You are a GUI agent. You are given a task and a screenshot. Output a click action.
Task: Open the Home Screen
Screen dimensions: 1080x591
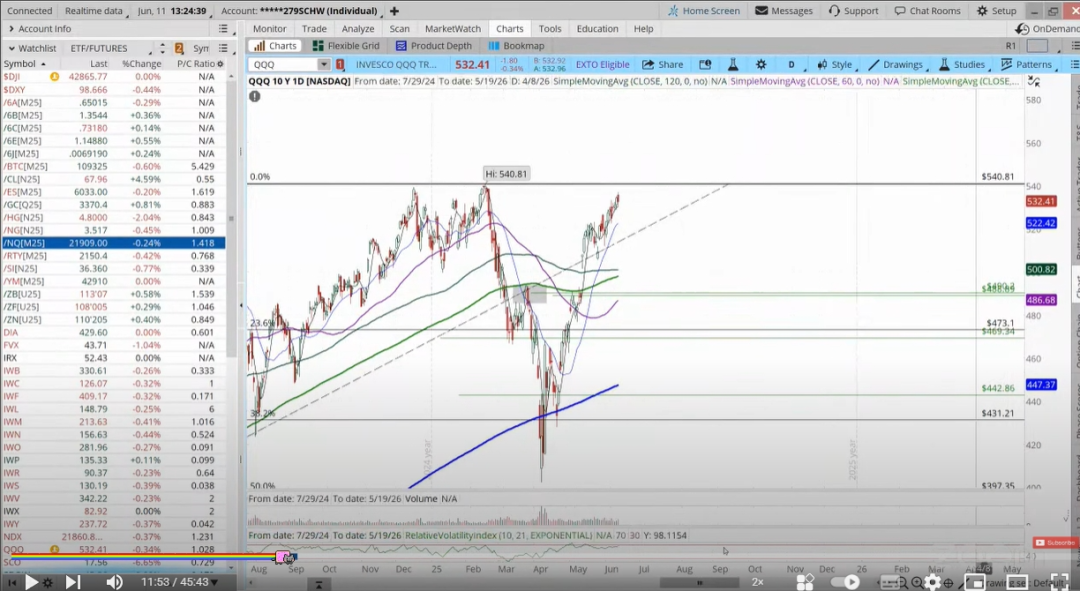pyautogui.click(x=703, y=11)
